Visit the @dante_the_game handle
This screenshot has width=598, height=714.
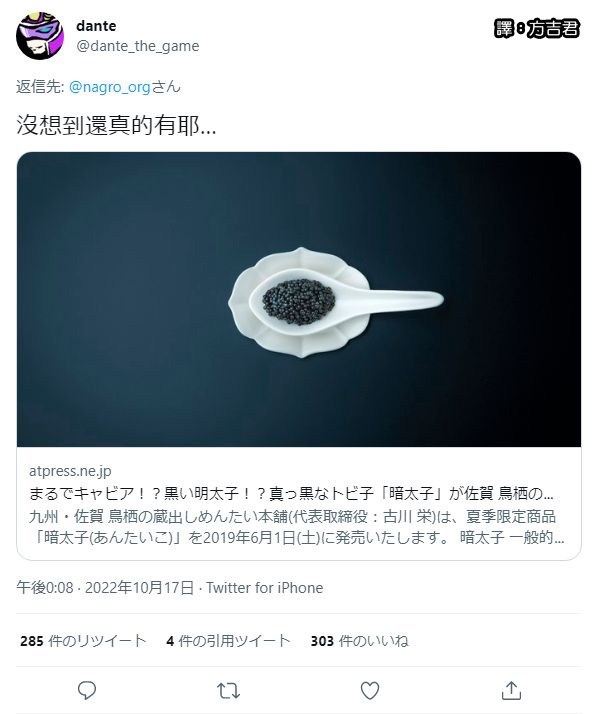coord(138,46)
